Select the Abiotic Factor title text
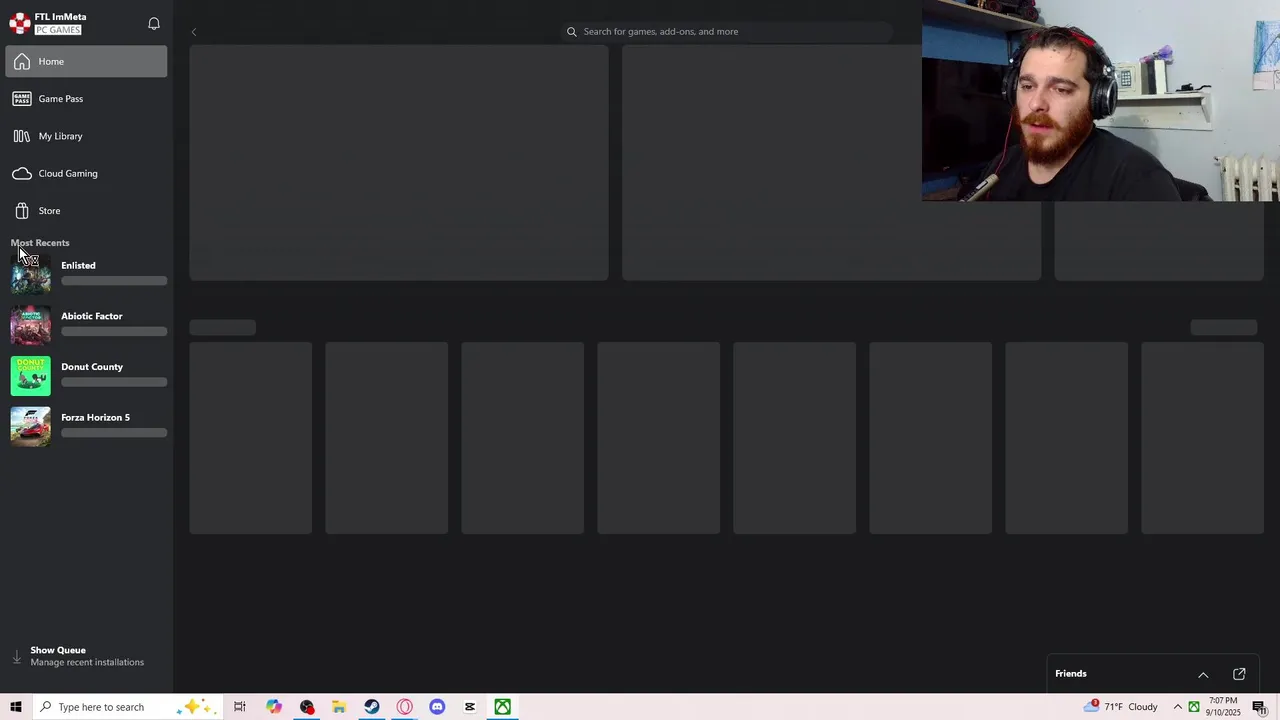This screenshot has width=1280, height=720. [92, 316]
